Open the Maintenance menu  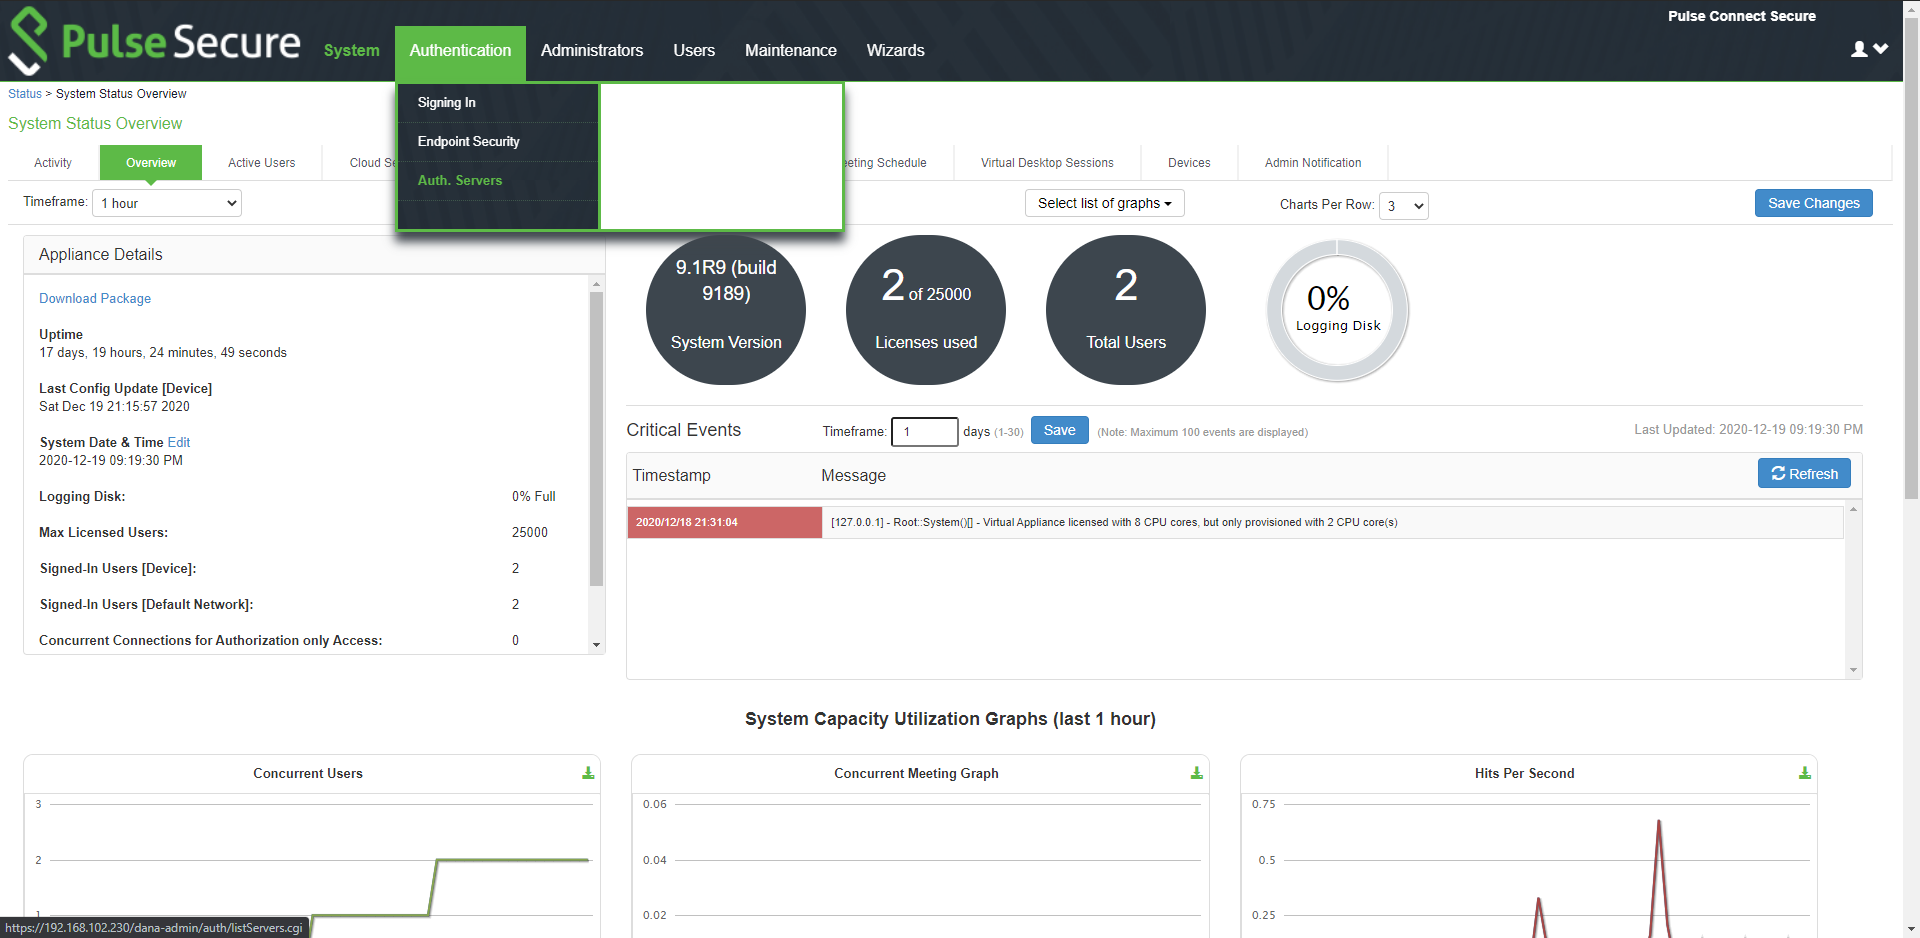click(x=790, y=50)
